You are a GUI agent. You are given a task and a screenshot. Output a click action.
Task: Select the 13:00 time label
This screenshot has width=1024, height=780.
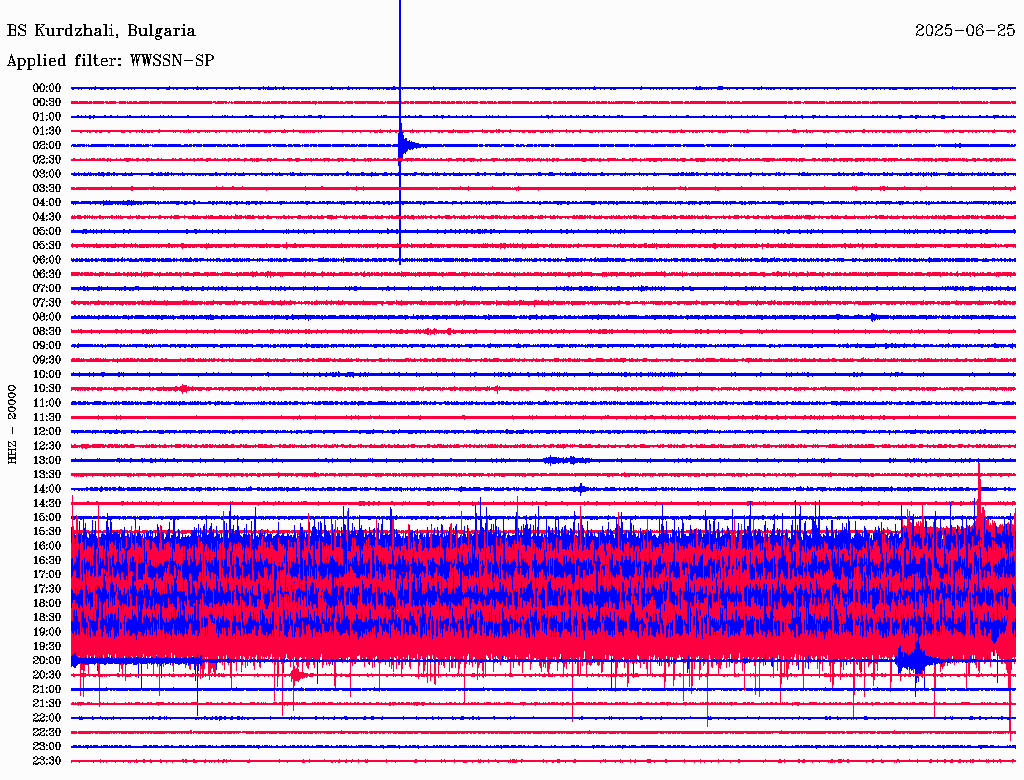47,460
